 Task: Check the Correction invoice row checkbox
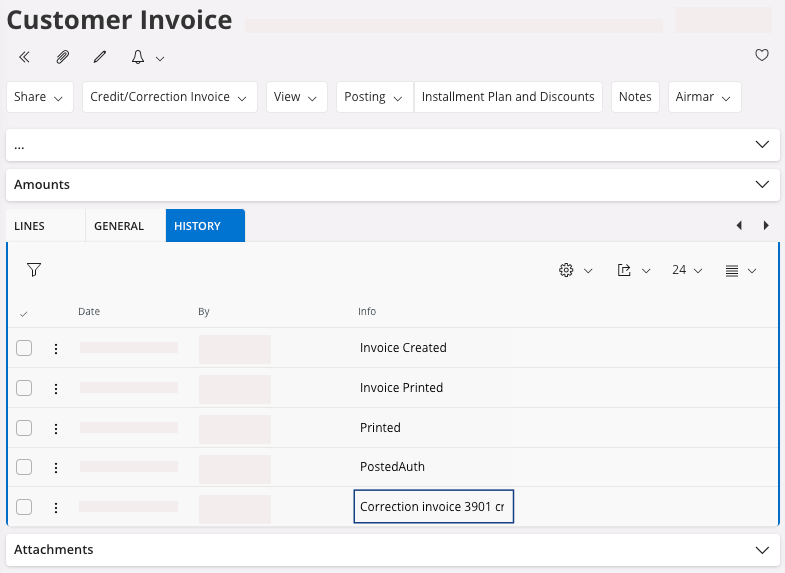click(x=24, y=507)
